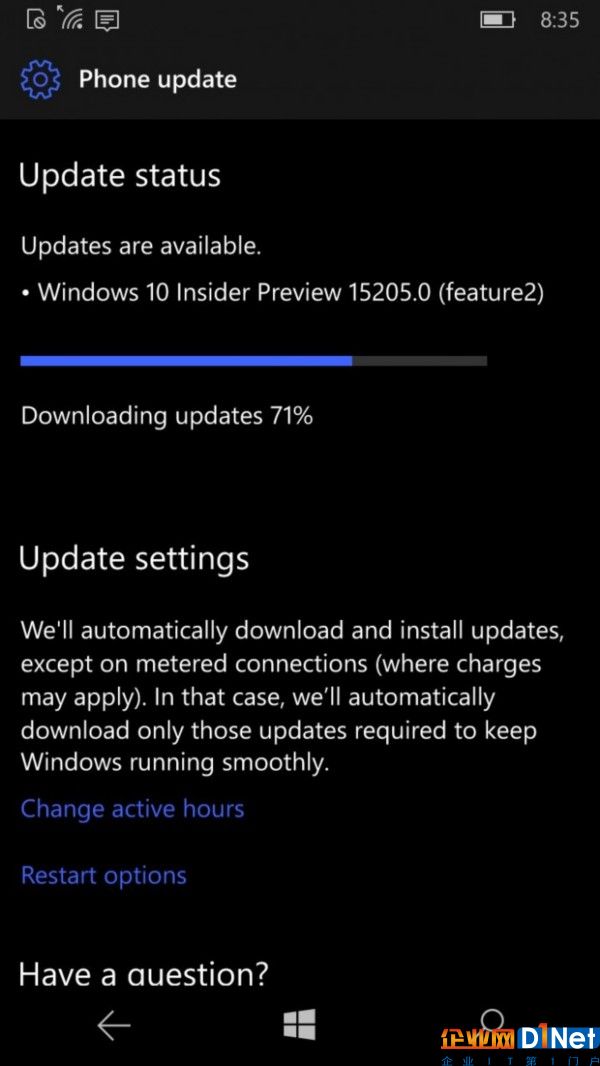Open the Change active hours link
600x1066 pixels.
point(133,809)
